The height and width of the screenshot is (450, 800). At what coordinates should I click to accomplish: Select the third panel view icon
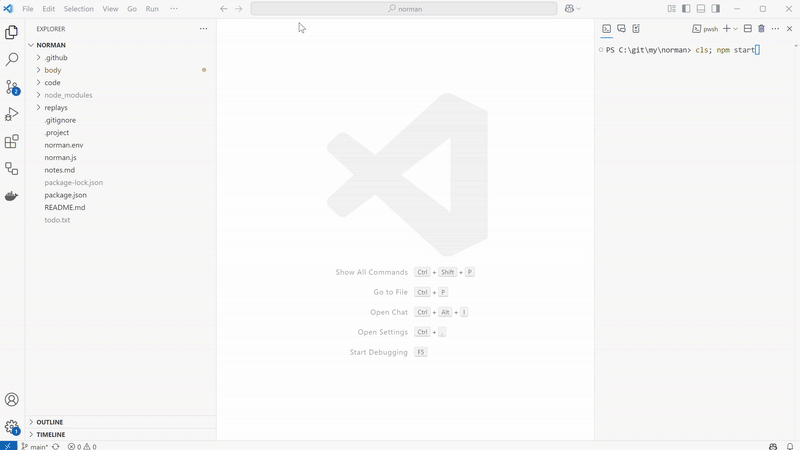[636, 29]
